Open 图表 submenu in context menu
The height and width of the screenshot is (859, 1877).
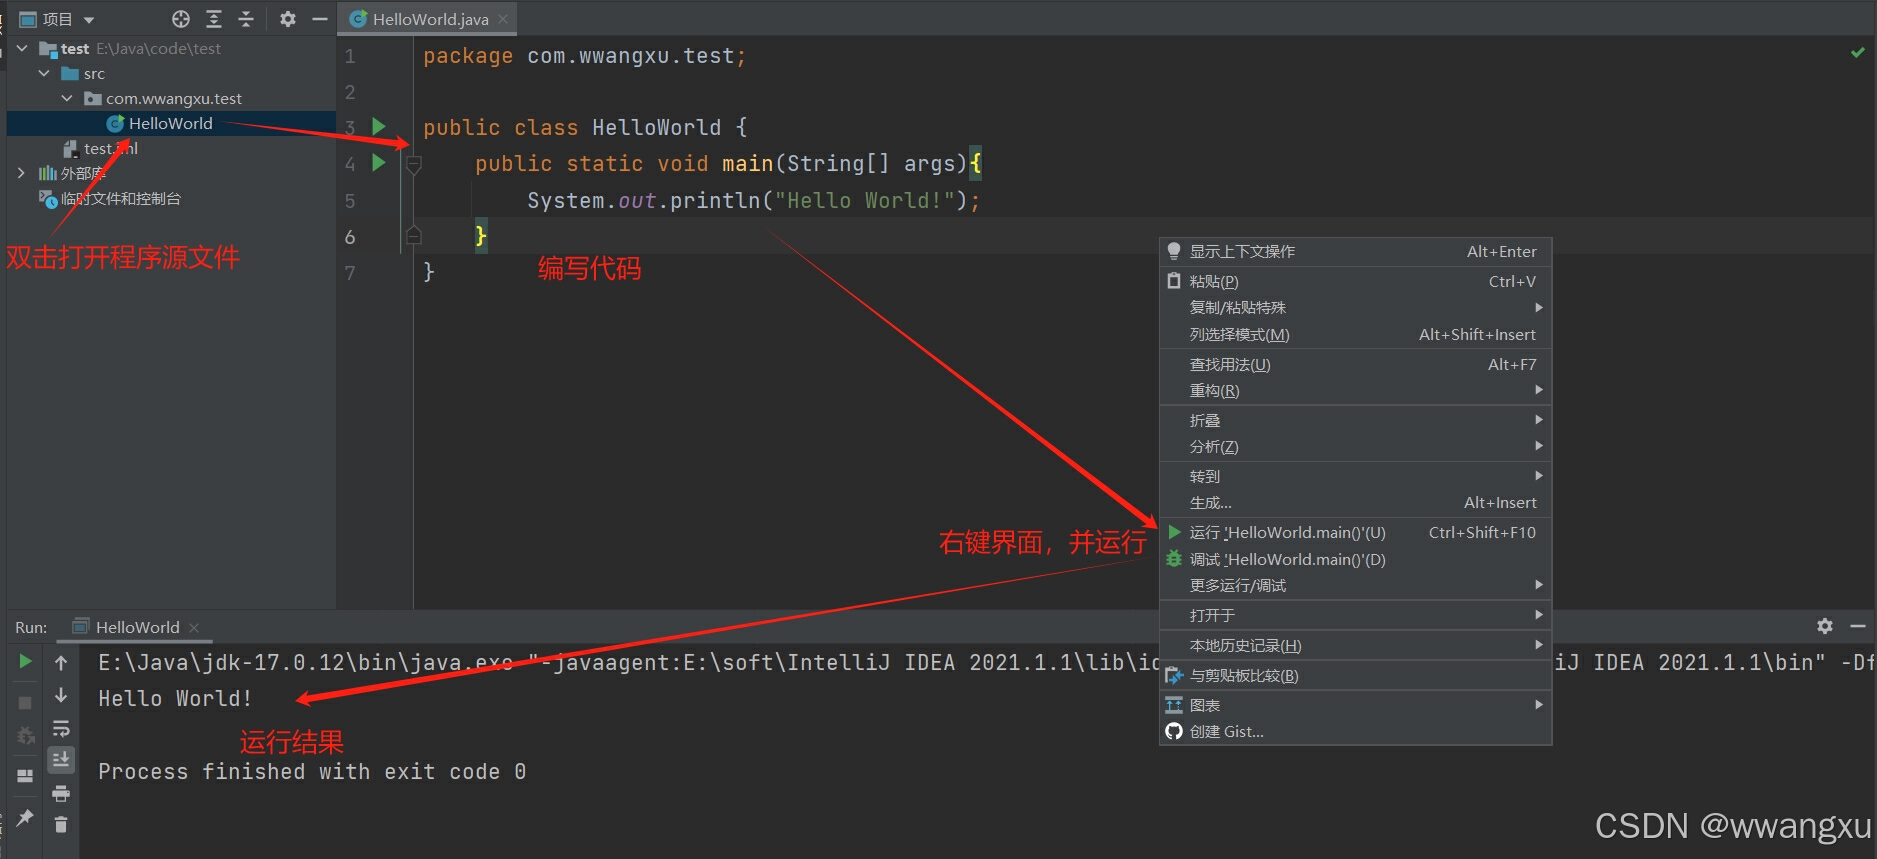(x=1355, y=705)
